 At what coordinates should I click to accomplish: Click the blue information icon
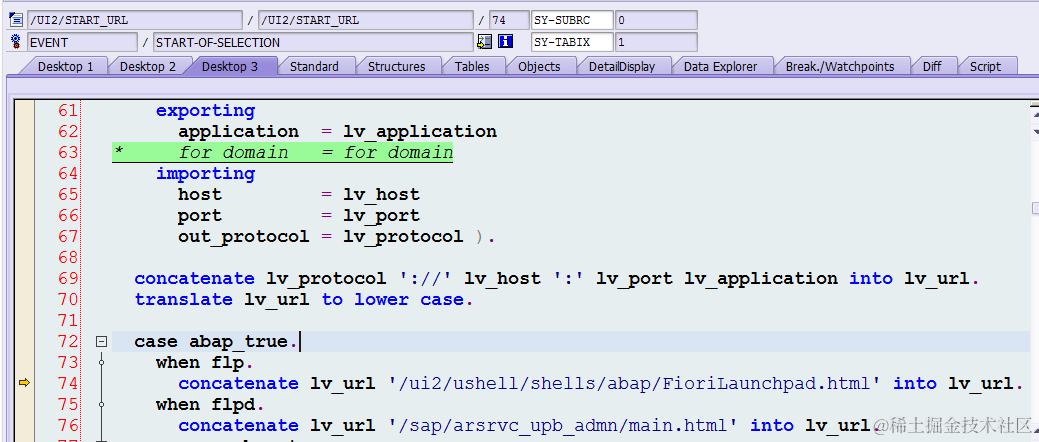click(506, 42)
